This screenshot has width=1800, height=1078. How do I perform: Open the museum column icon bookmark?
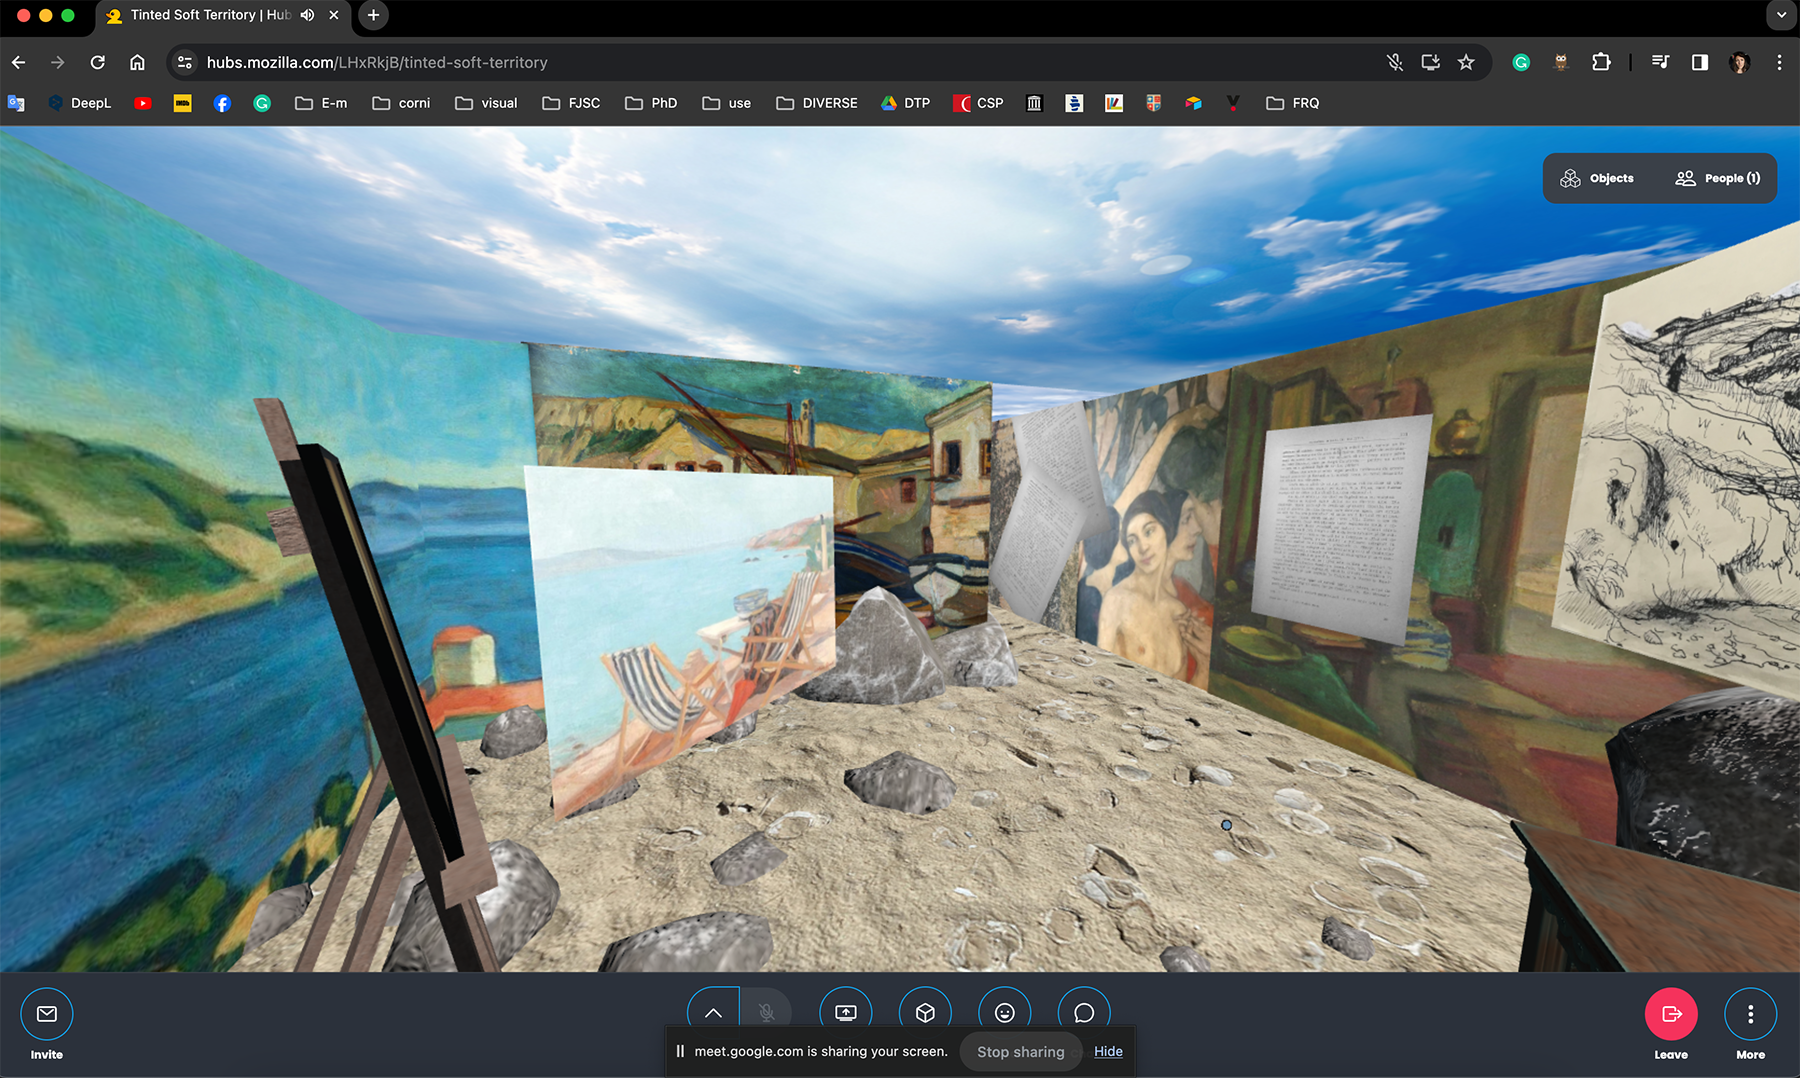pos(1035,103)
